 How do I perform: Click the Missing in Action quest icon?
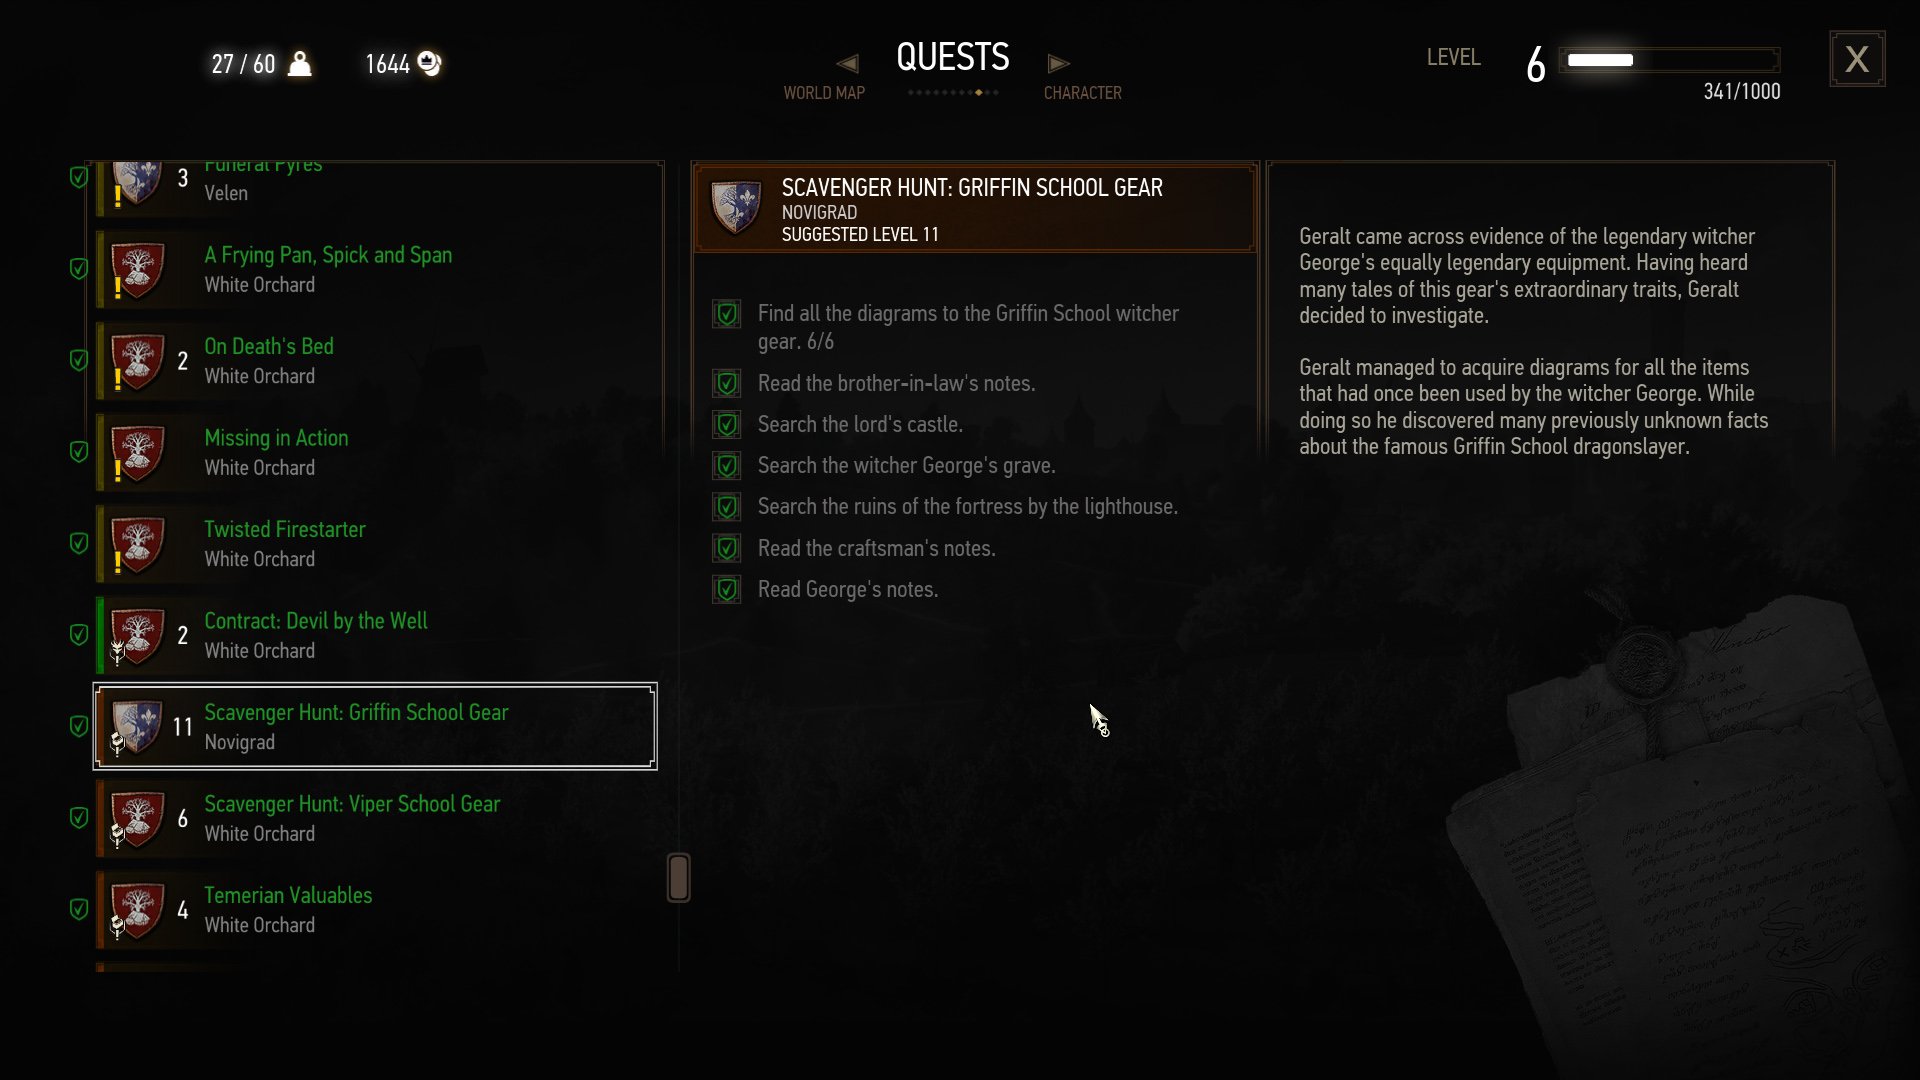(135, 451)
